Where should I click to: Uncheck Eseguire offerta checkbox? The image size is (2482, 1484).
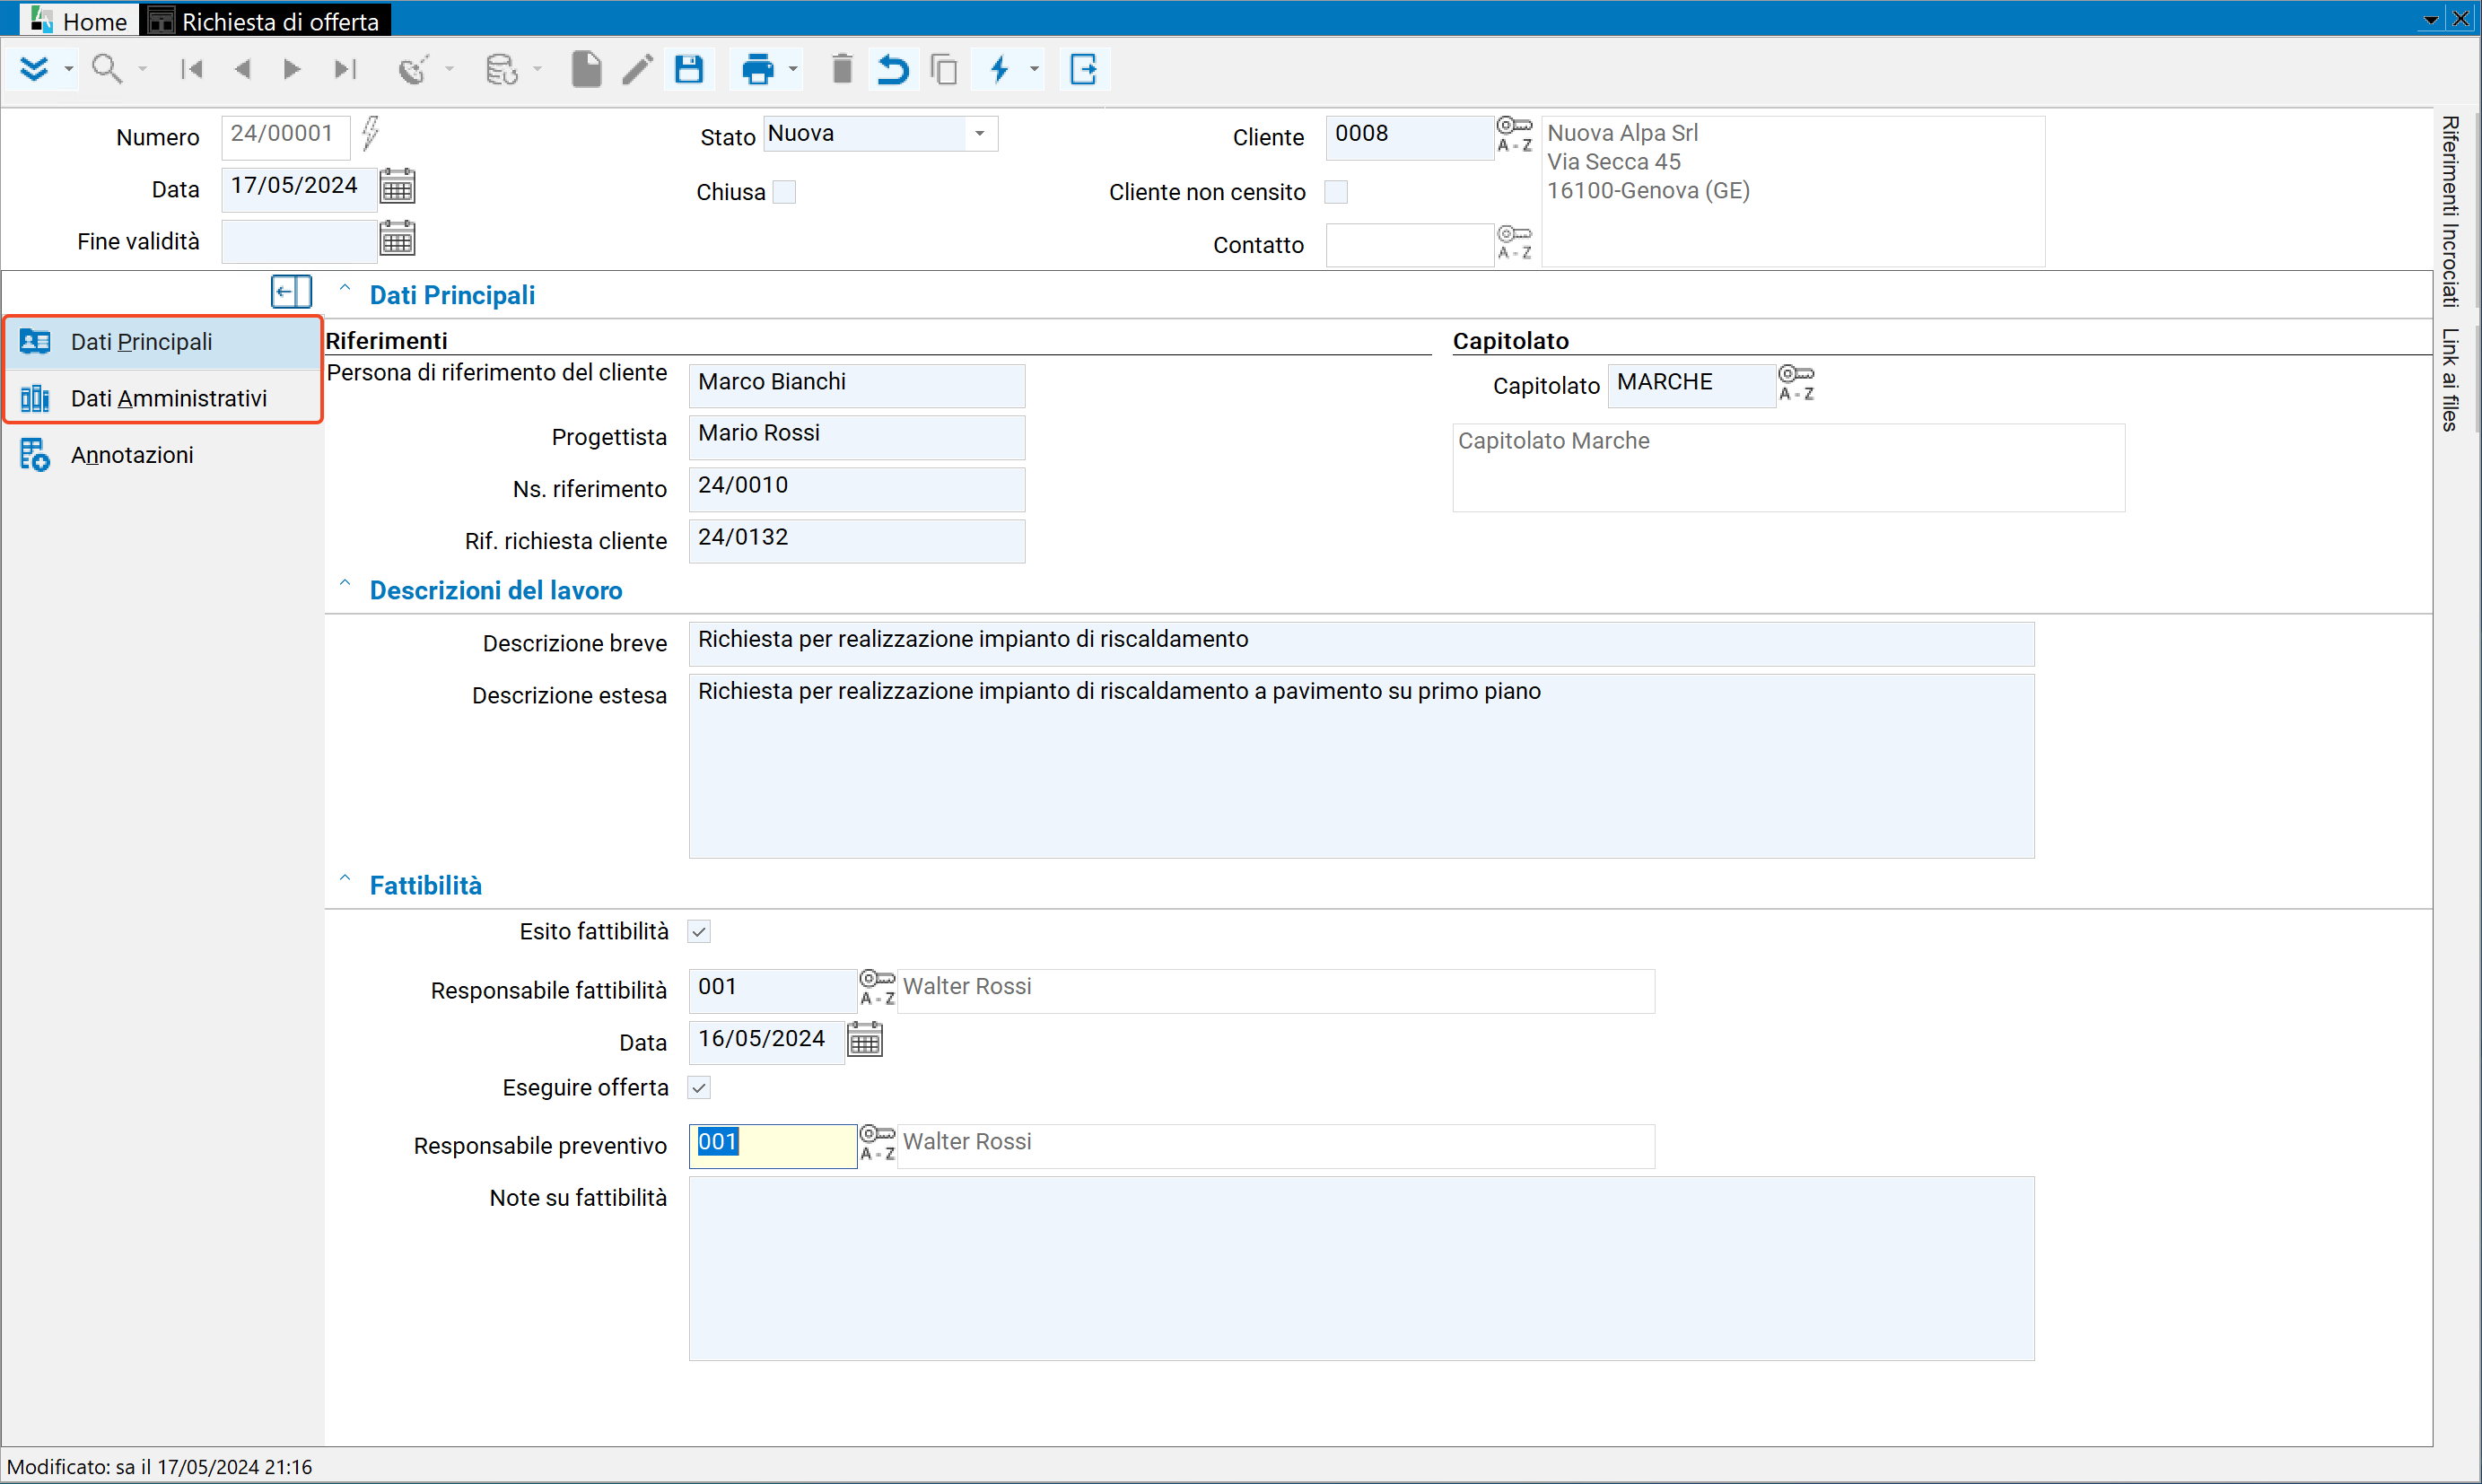point(699,1088)
